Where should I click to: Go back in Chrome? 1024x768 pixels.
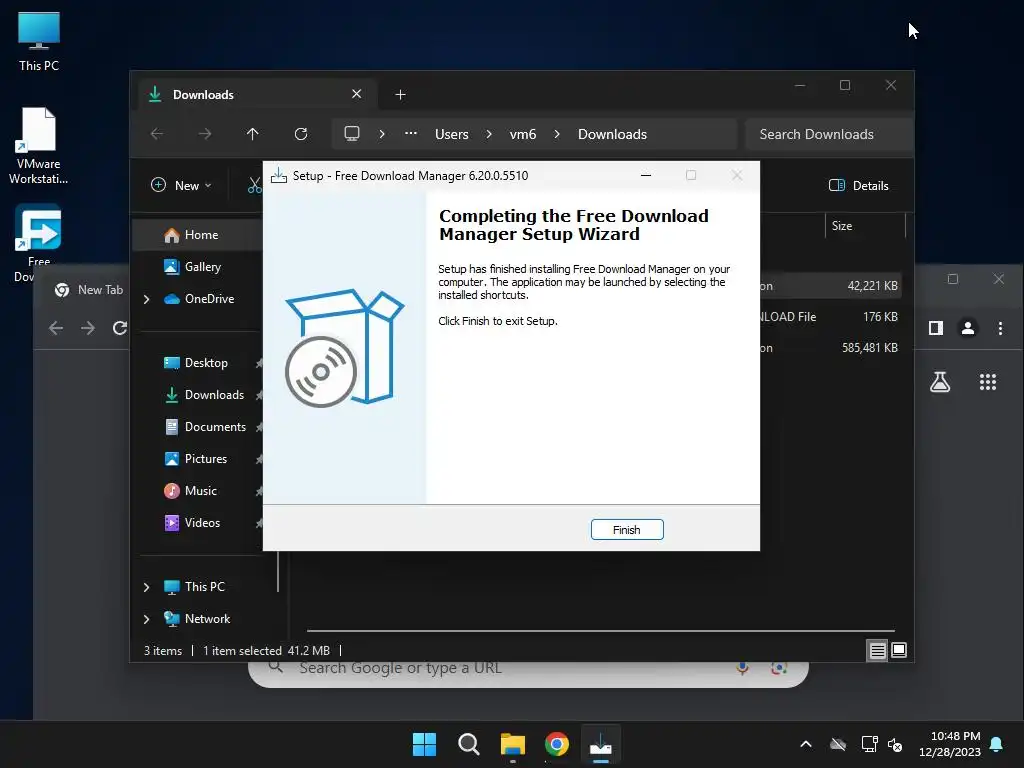(56, 328)
